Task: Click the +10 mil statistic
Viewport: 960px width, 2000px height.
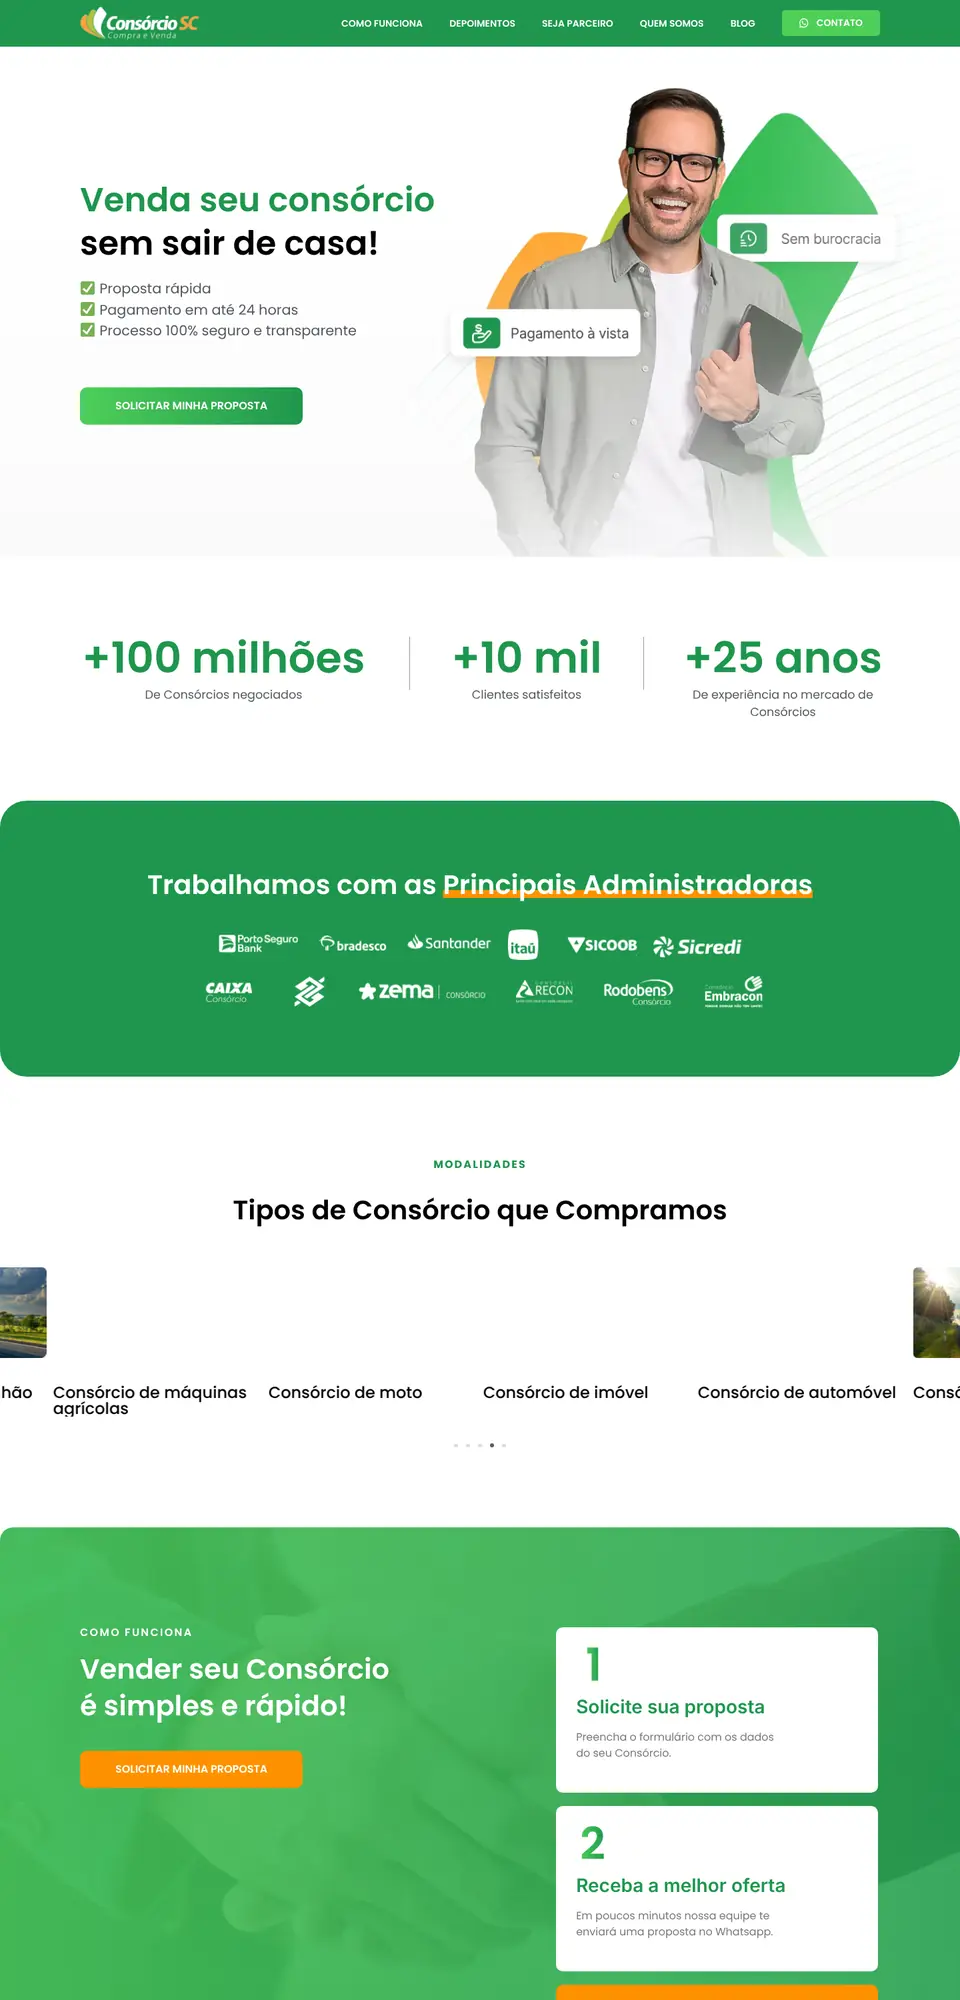Action: (x=527, y=658)
